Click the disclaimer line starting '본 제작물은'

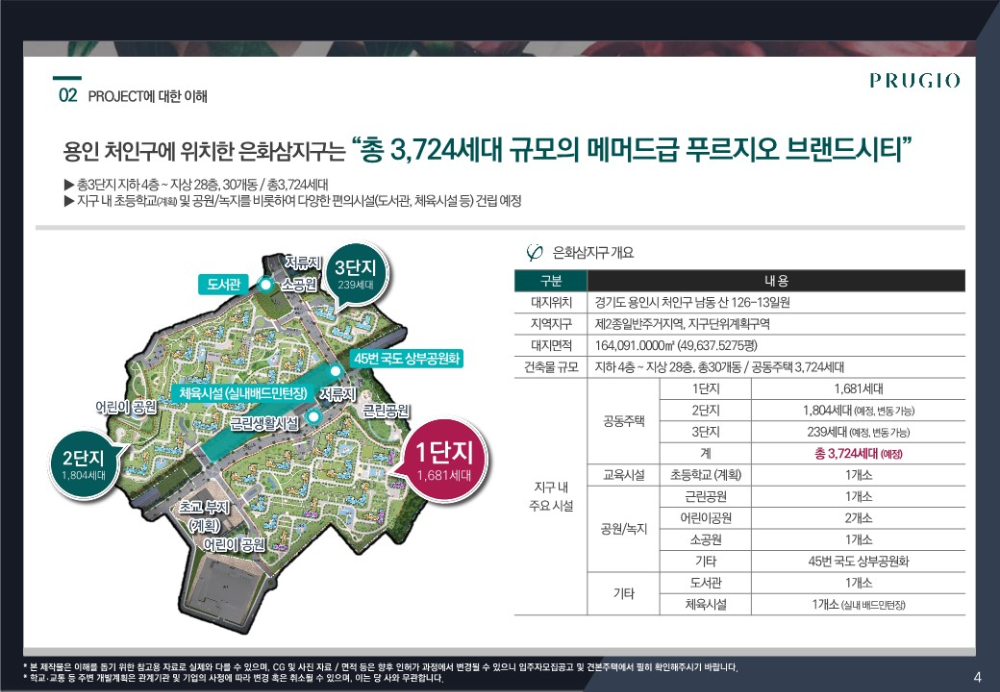pyautogui.click(x=381, y=667)
